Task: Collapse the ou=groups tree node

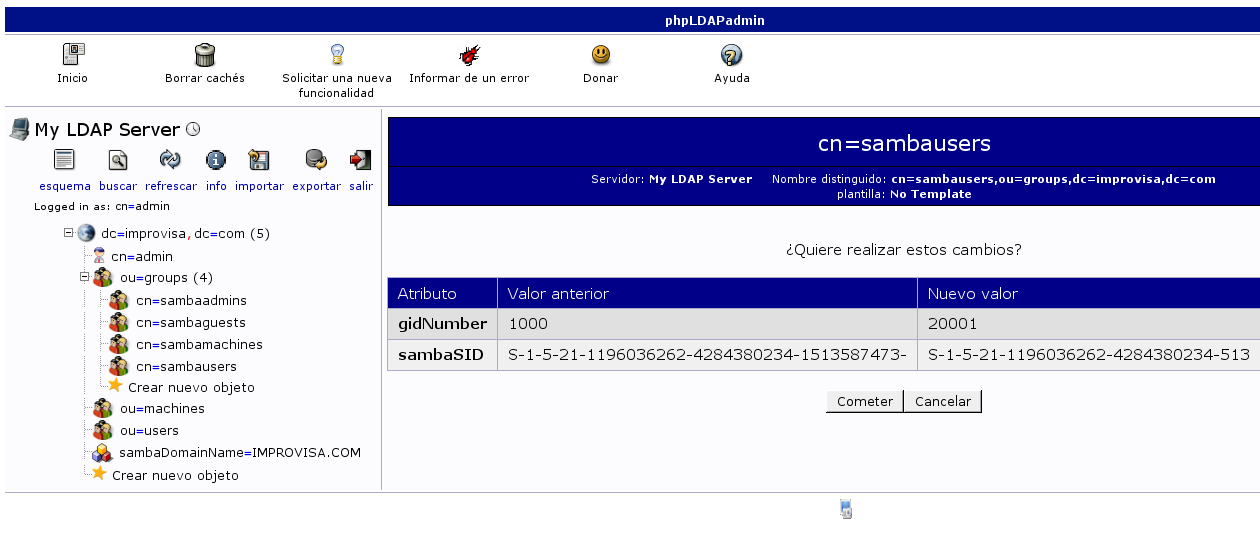Action: [x=85, y=277]
